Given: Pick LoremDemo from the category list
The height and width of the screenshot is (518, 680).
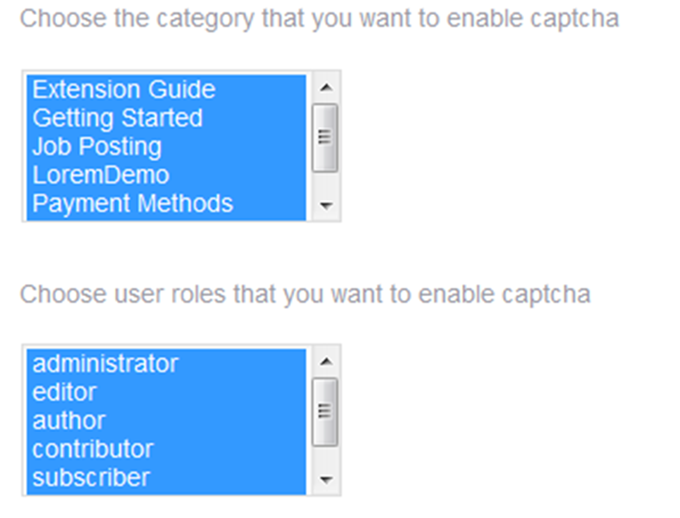Looking at the screenshot, I should [100, 175].
